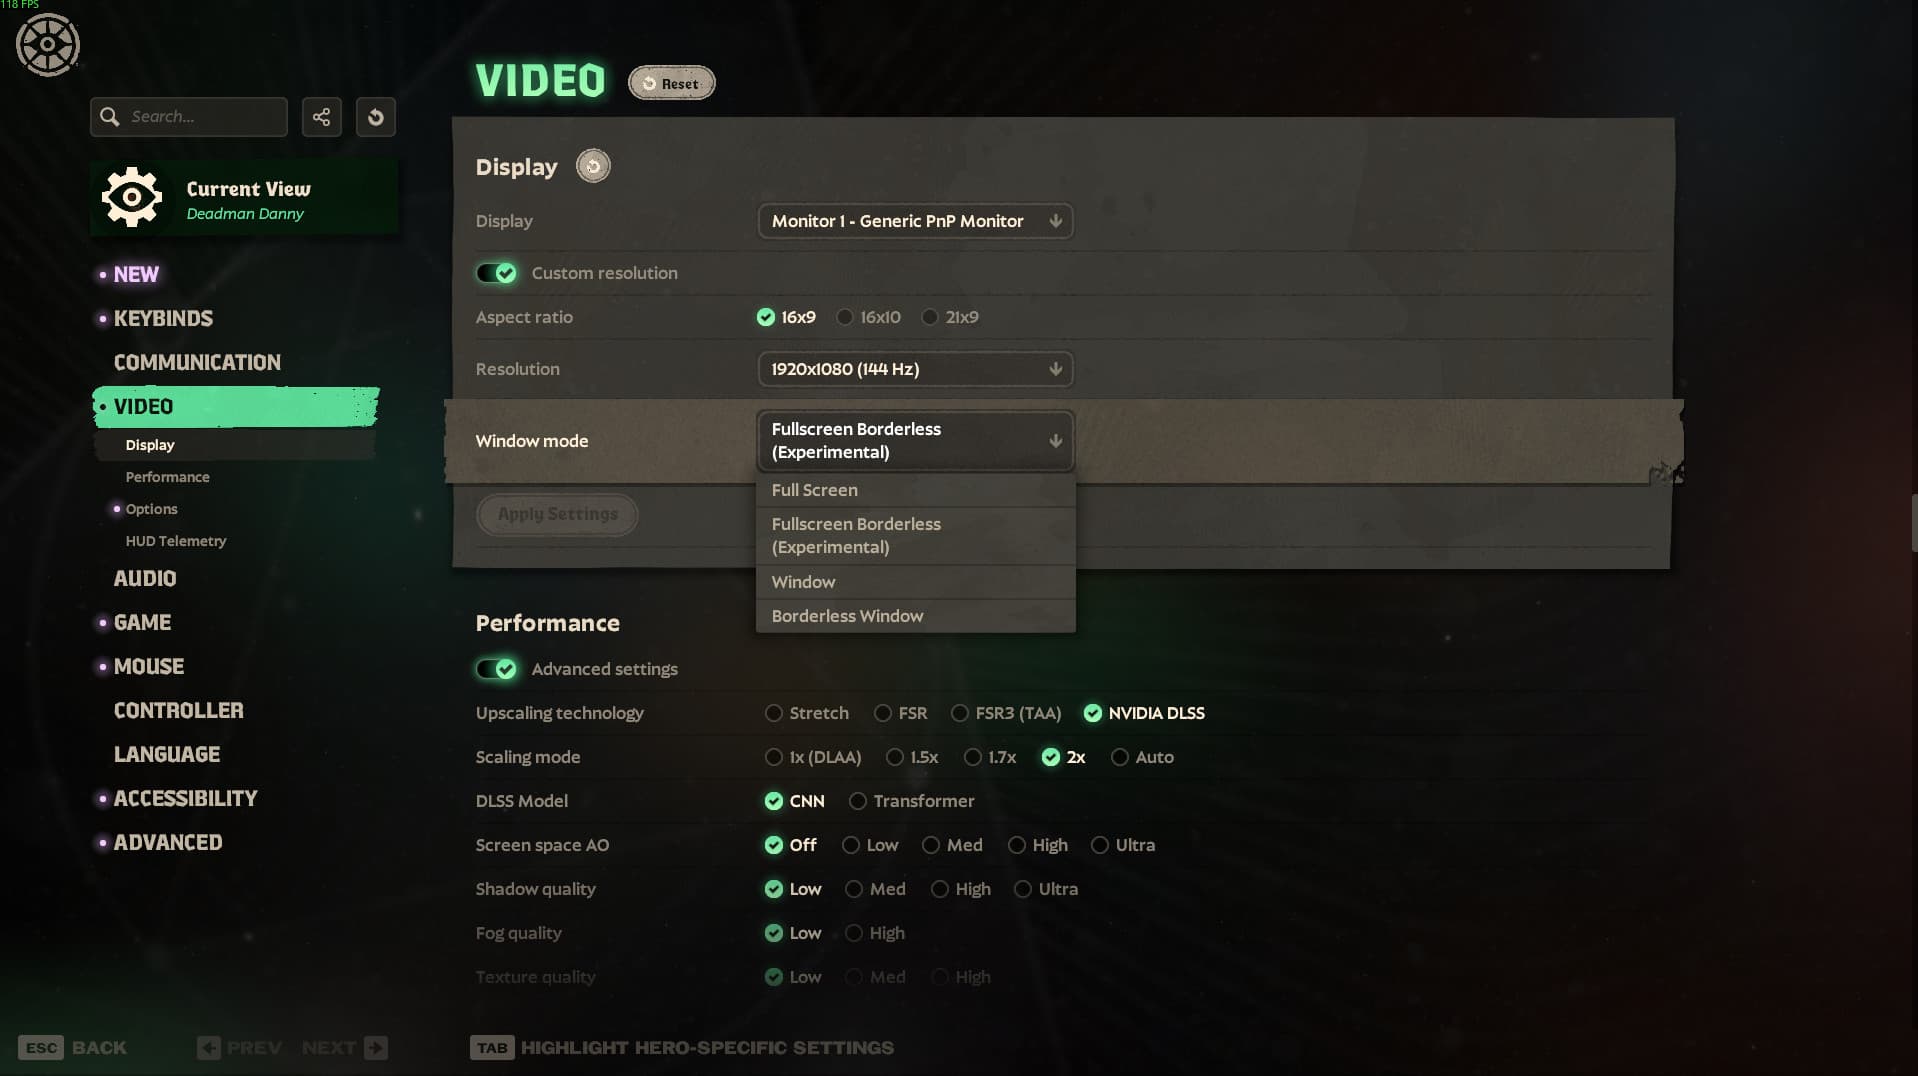1918x1076 pixels.
Task: Click the search magnifier icon
Action: point(110,117)
